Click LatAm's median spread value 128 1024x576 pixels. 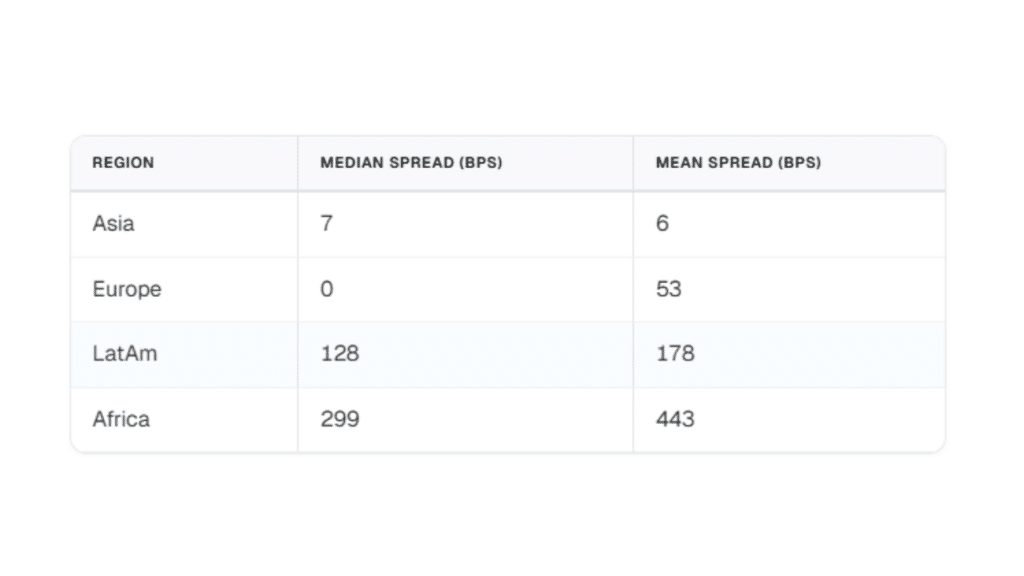[x=339, y=354]
